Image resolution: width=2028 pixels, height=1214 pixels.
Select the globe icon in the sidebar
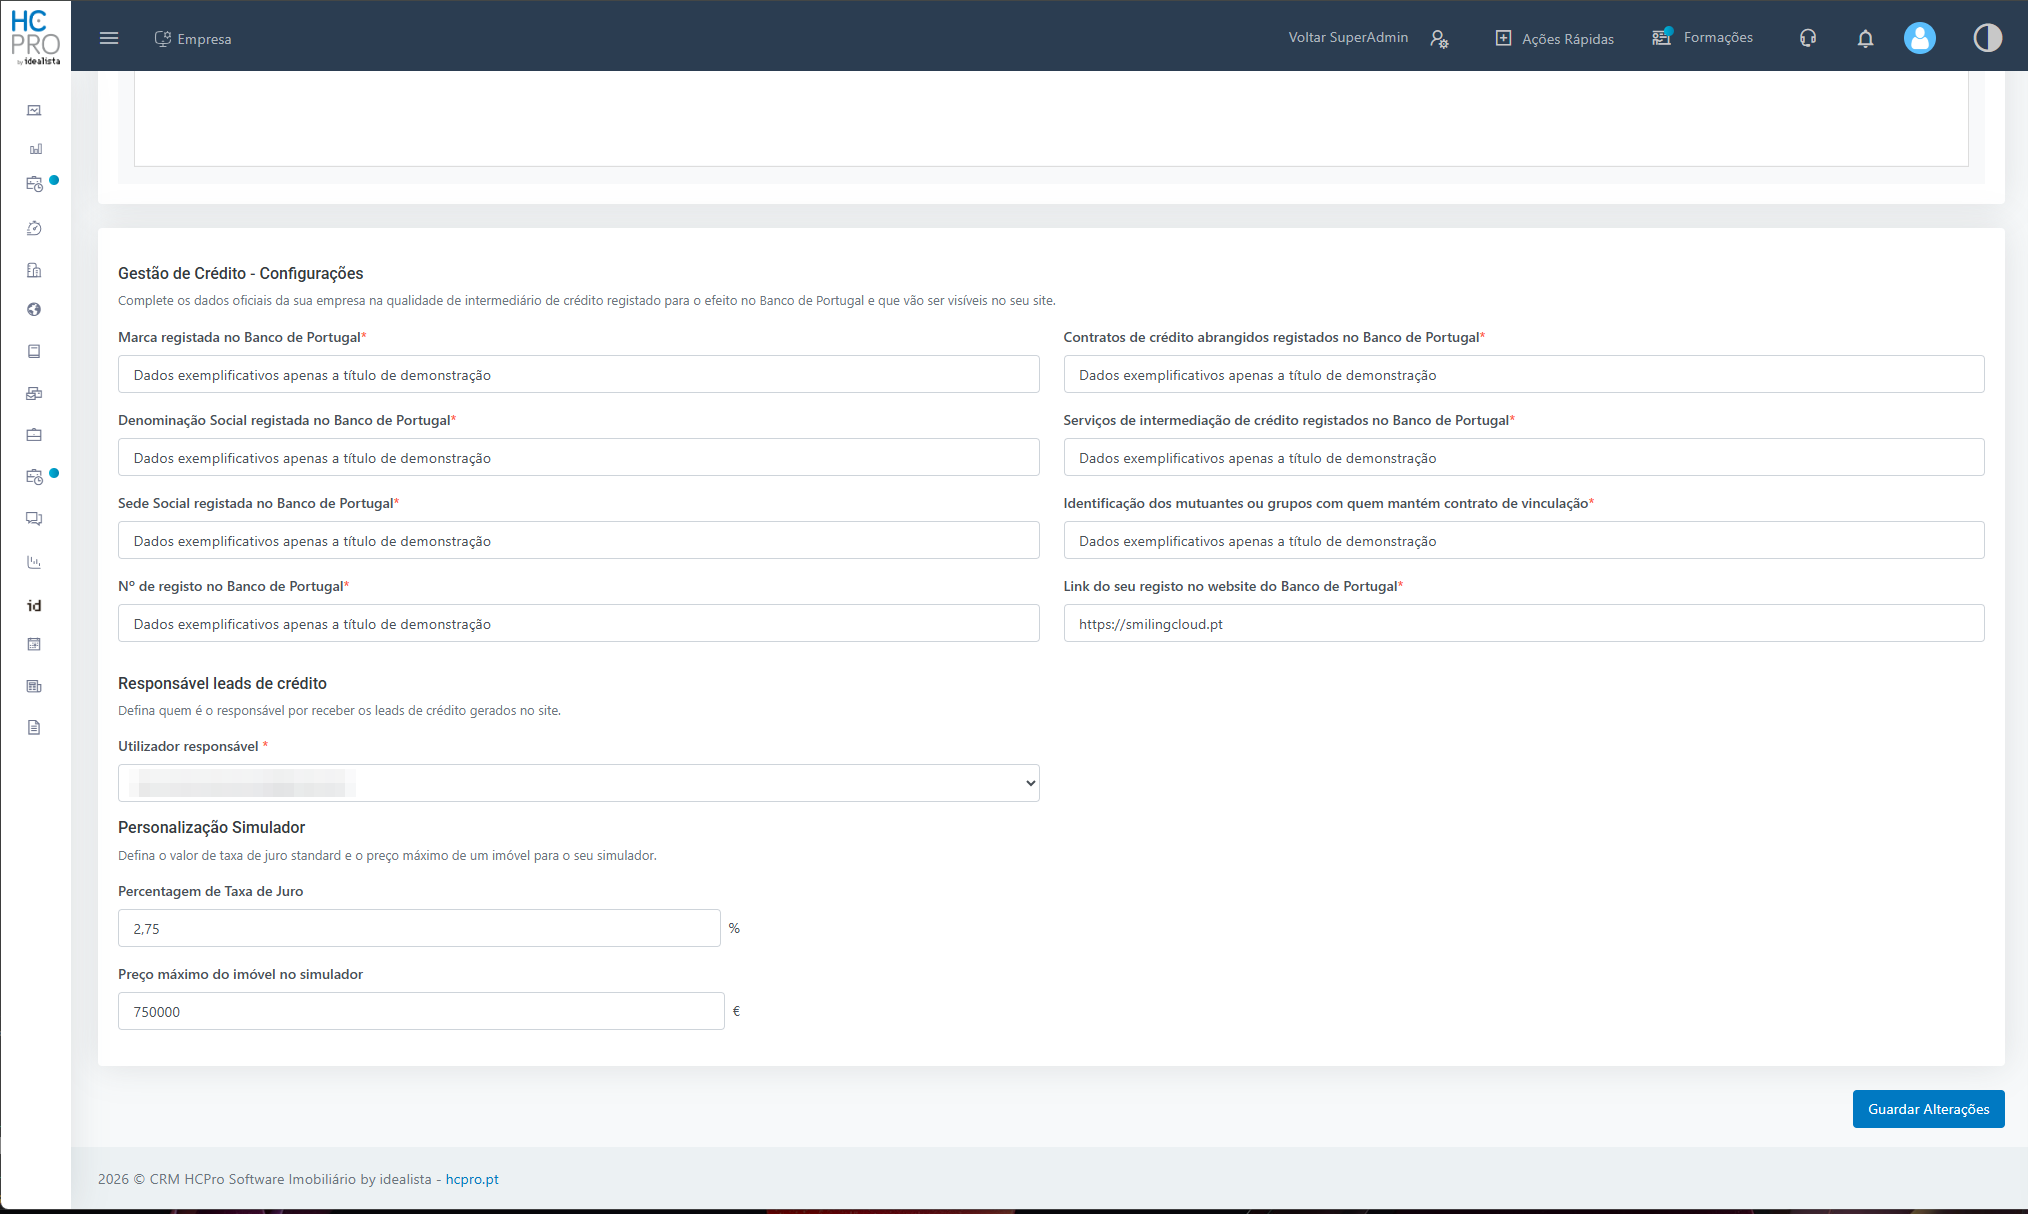[34, 310]
